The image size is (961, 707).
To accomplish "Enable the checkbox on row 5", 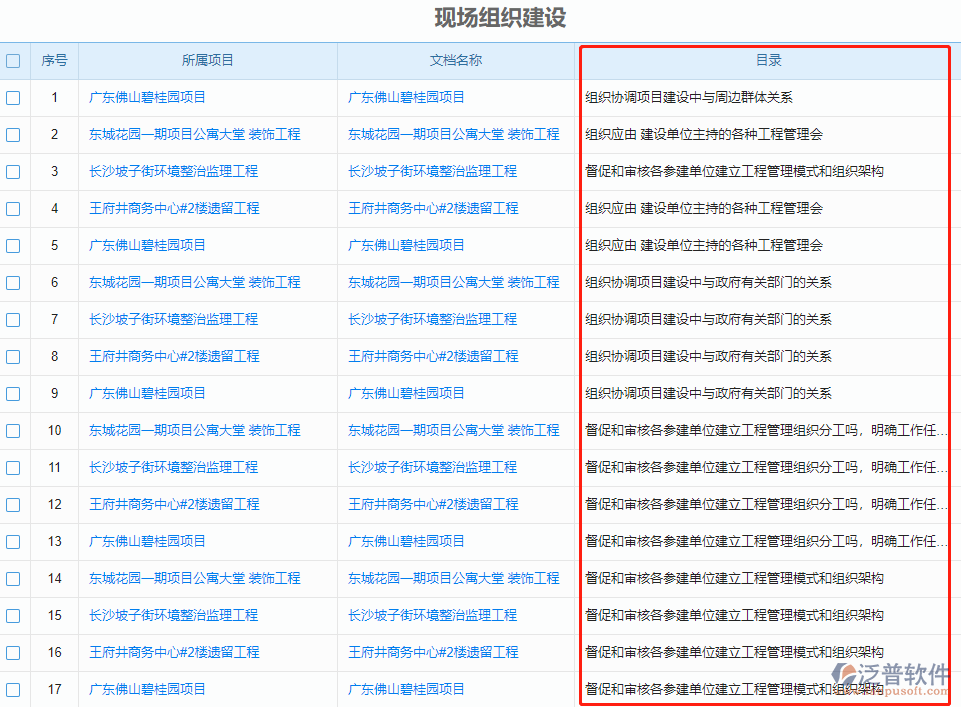I will tap(13, 245).
